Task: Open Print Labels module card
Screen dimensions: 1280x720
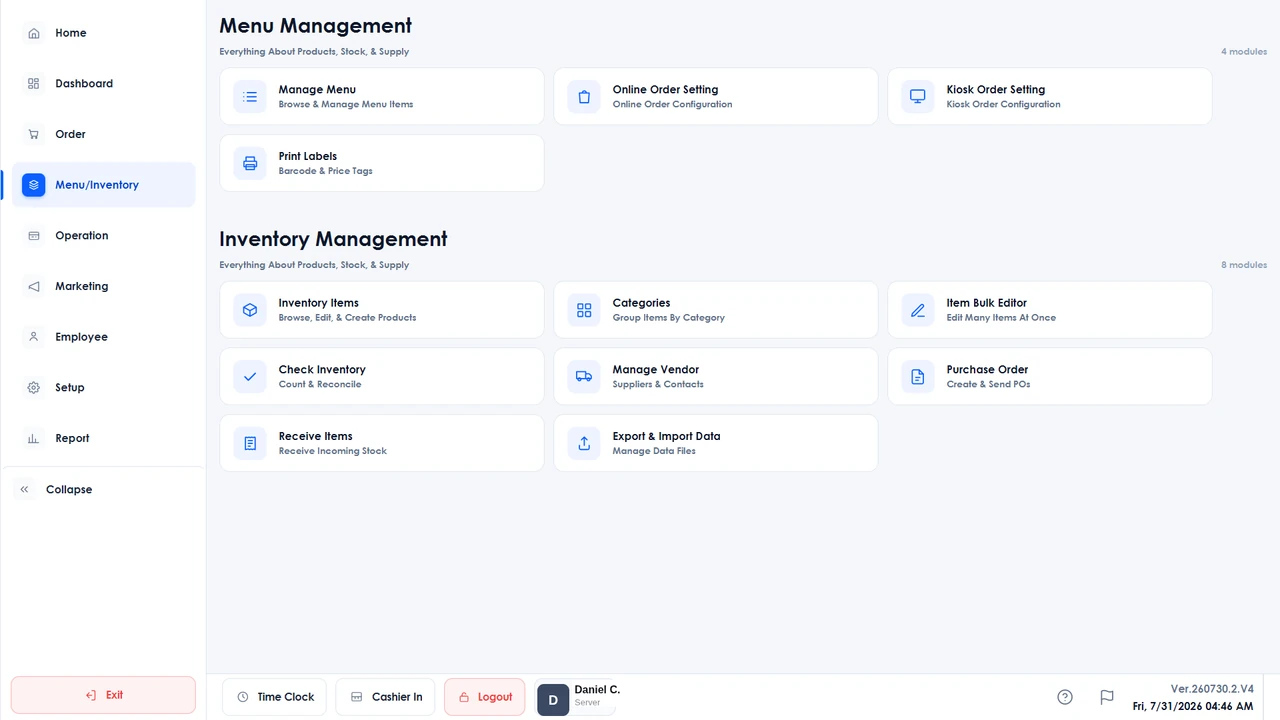Action: [382, 163]
